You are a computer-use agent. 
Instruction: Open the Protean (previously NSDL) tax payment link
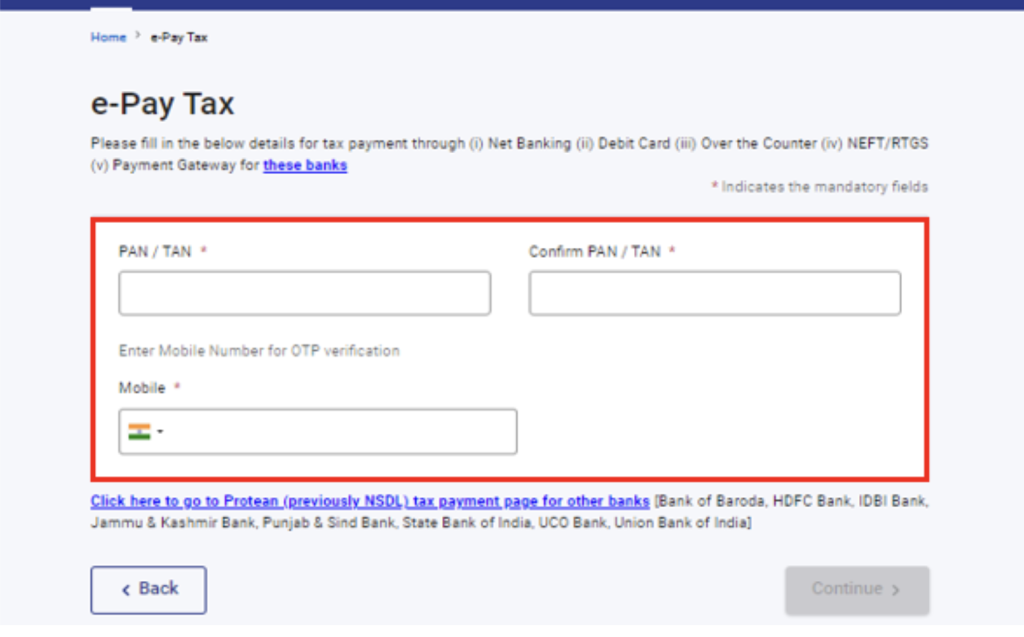[370, 500]
